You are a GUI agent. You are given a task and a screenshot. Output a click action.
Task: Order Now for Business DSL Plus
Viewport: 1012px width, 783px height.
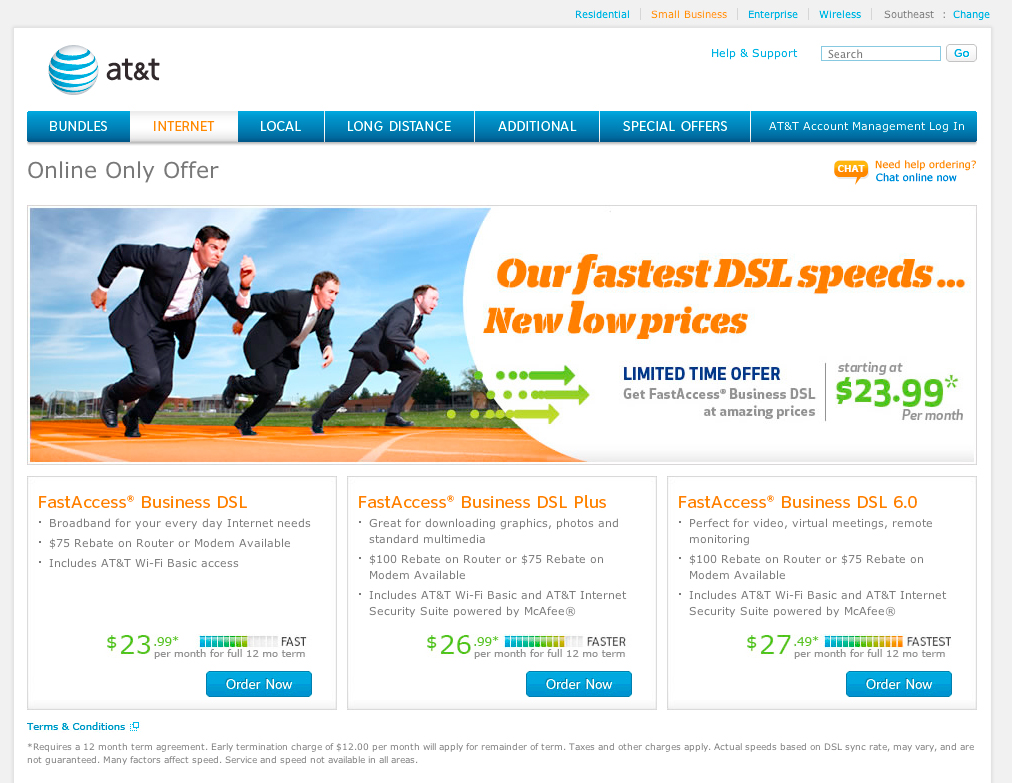click(x=579, y=684)
